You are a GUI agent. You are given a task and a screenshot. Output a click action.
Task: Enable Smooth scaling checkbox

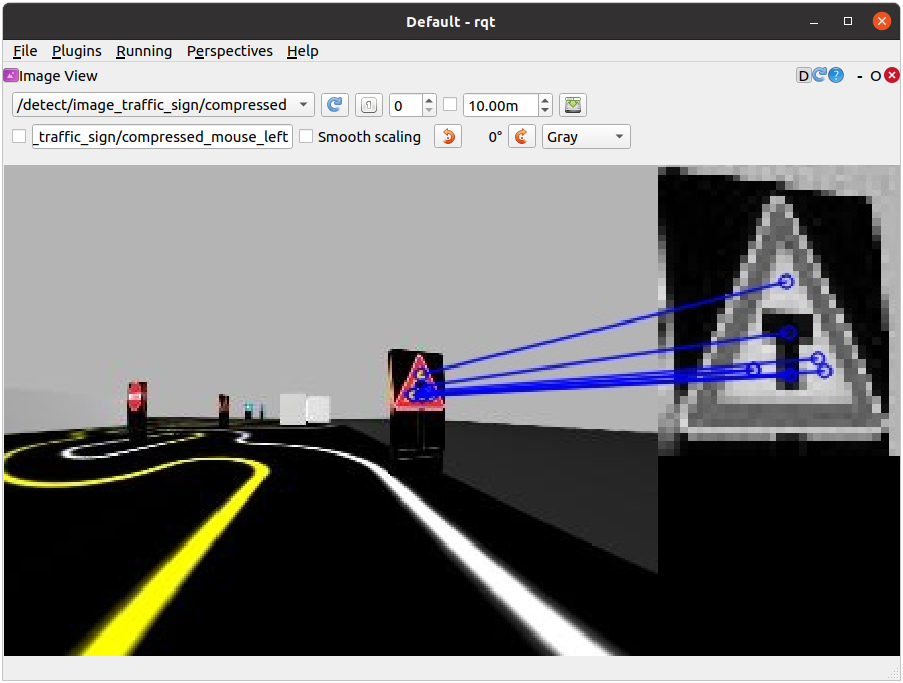[307, 137]
